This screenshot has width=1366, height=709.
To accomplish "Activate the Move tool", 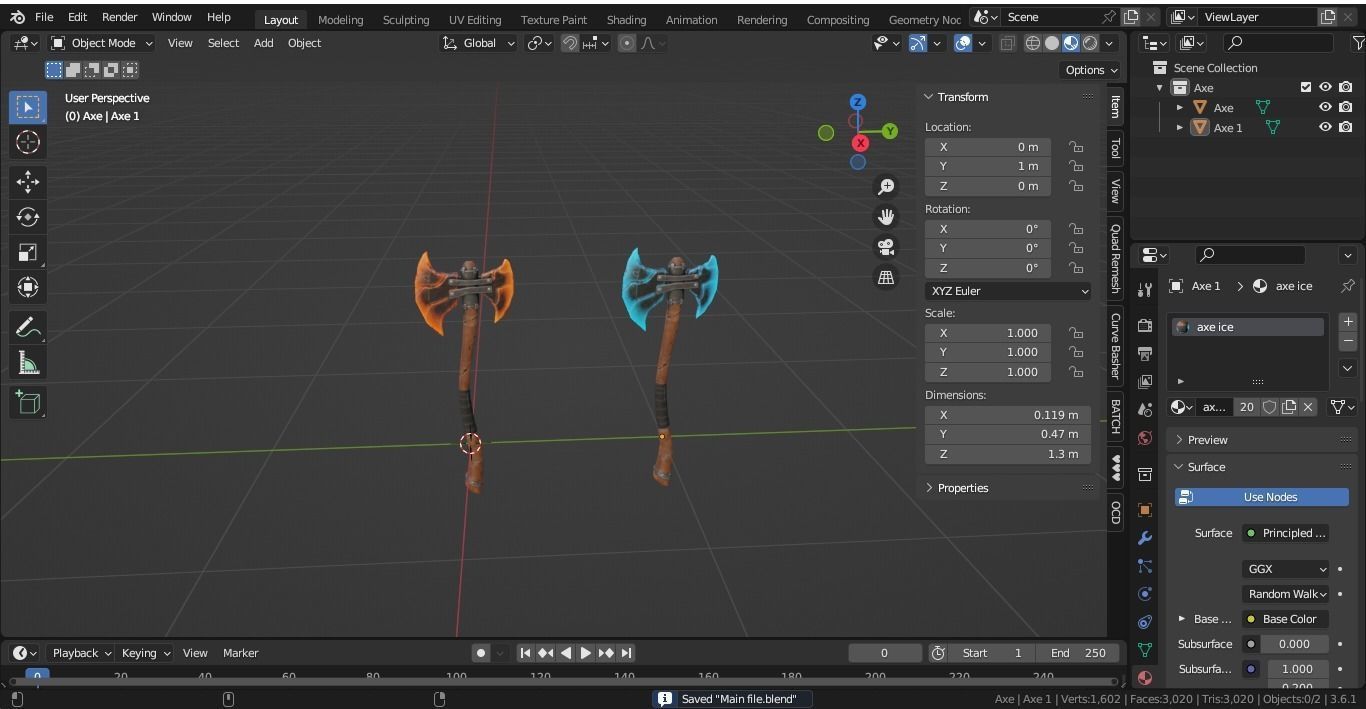I will tap(28, 181).
